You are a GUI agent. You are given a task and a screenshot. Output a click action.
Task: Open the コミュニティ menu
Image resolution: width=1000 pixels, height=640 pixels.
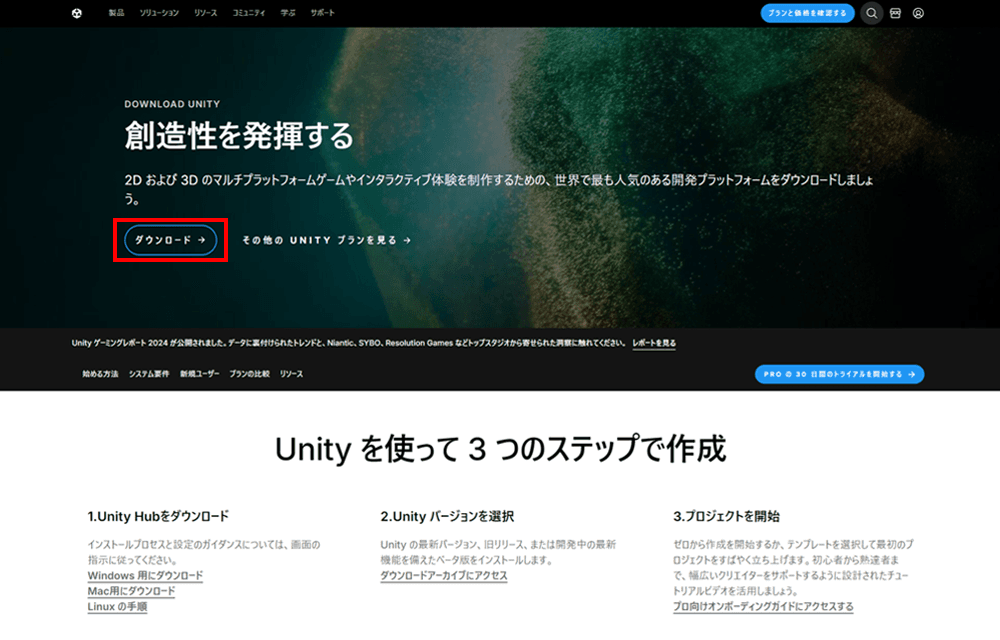[249, 13]
